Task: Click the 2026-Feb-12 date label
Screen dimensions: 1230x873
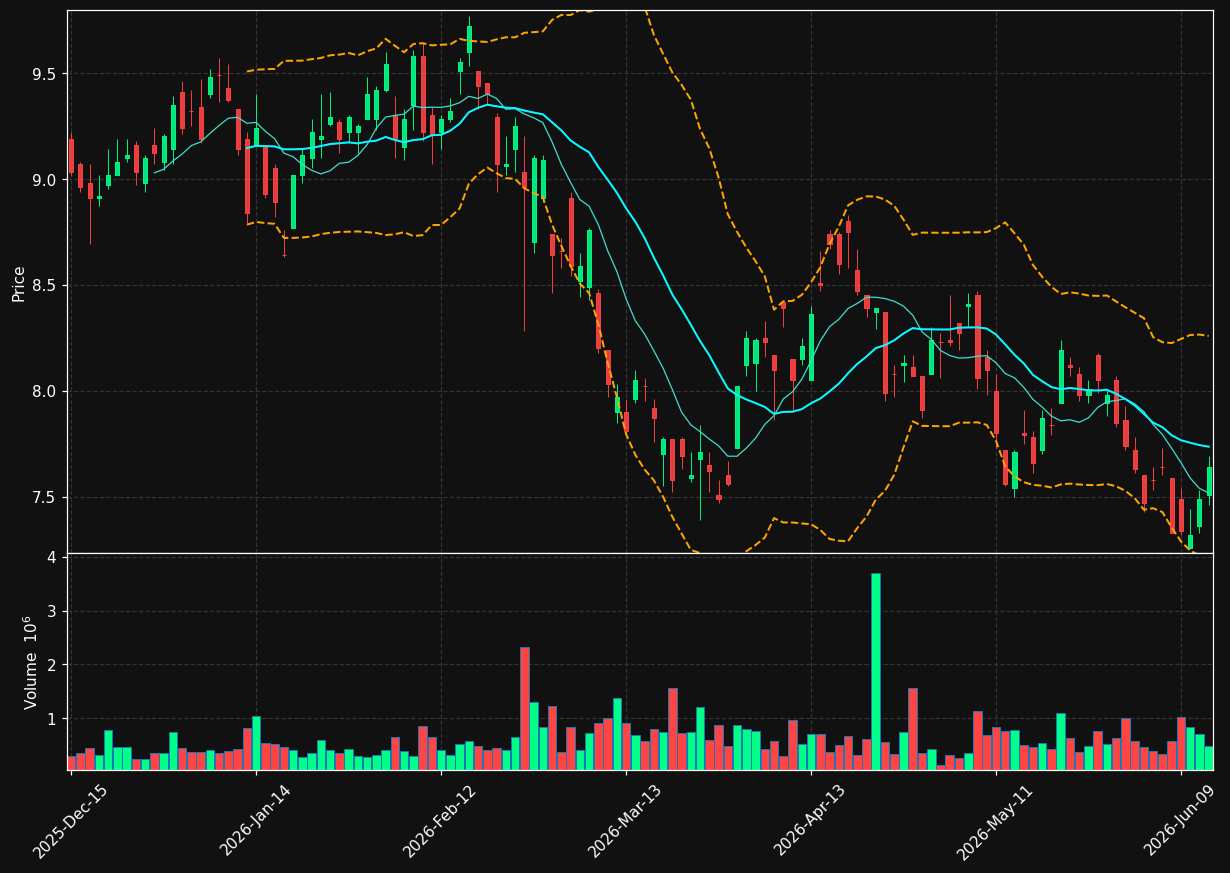Action: tap(441, 821)
